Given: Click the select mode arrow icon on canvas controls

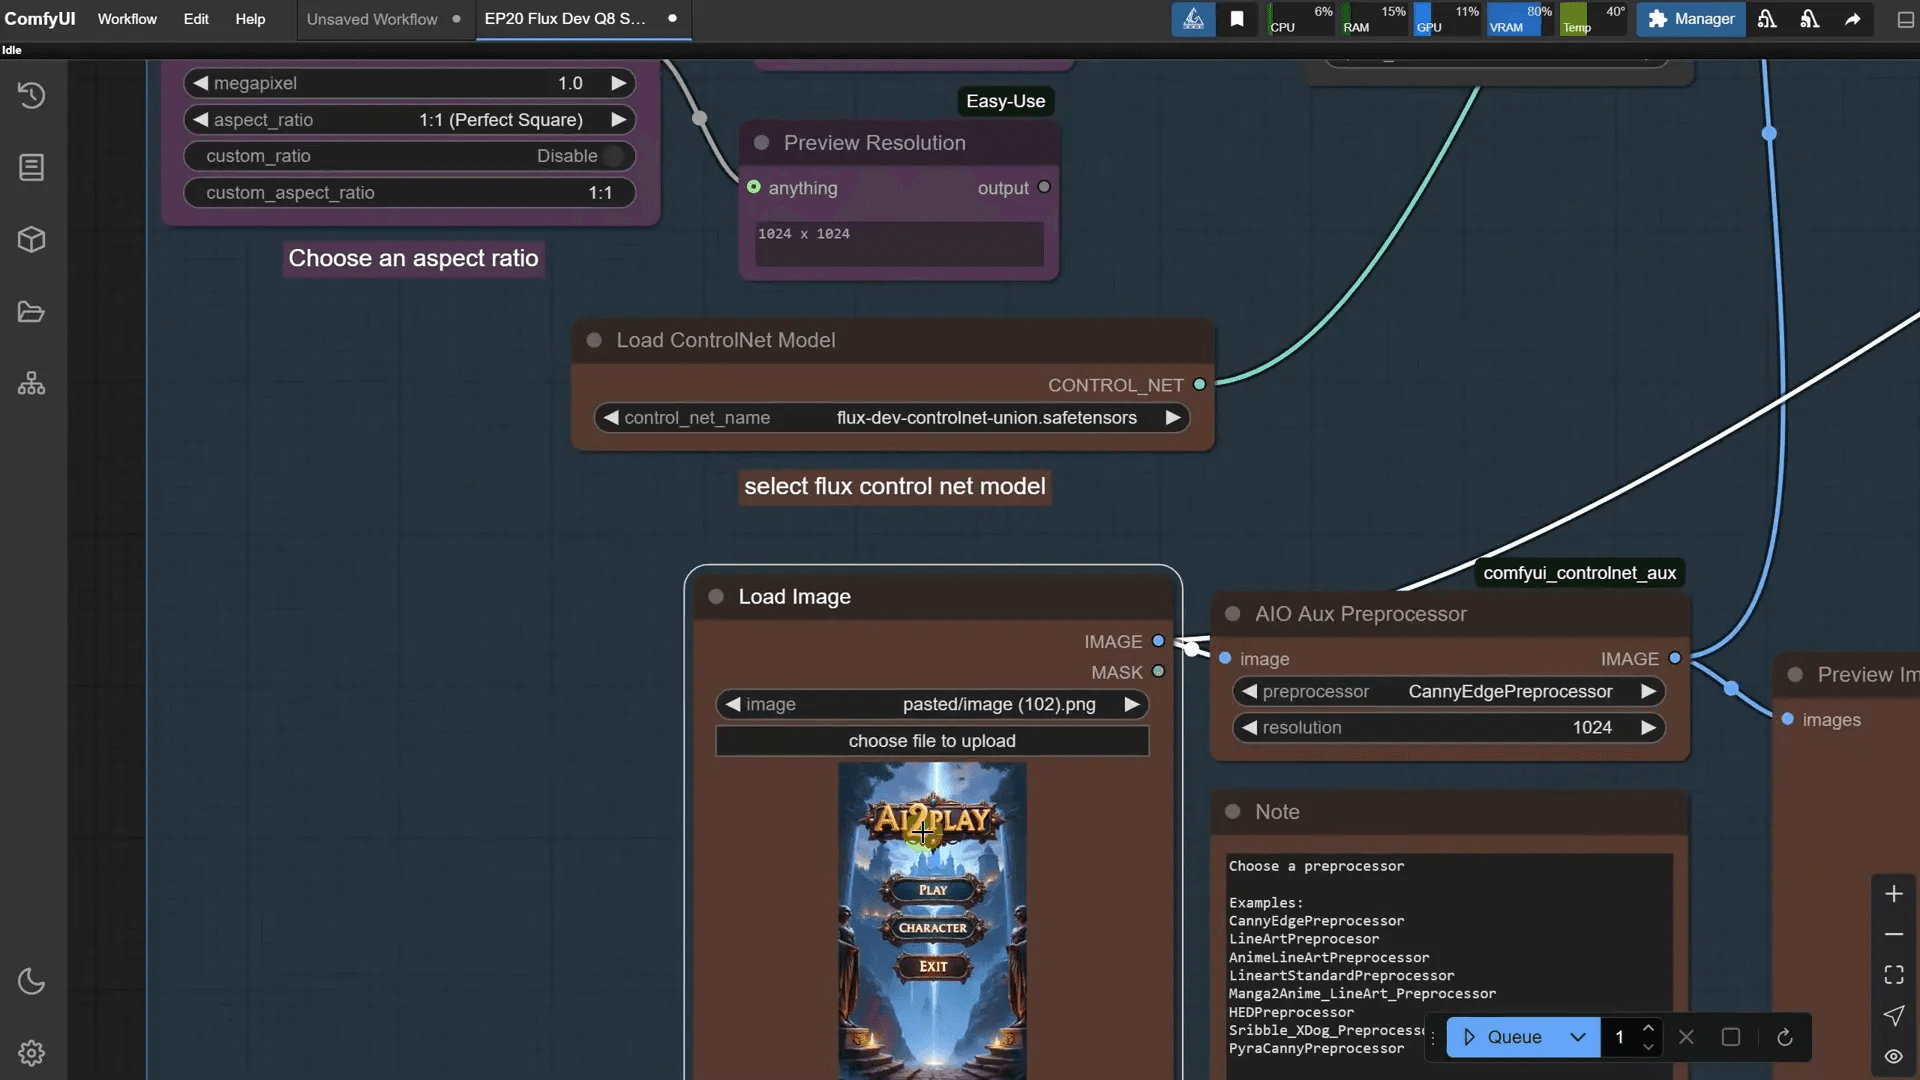Looking at the screenshot, I should pyautogui.click(x=1894, y=1016).
